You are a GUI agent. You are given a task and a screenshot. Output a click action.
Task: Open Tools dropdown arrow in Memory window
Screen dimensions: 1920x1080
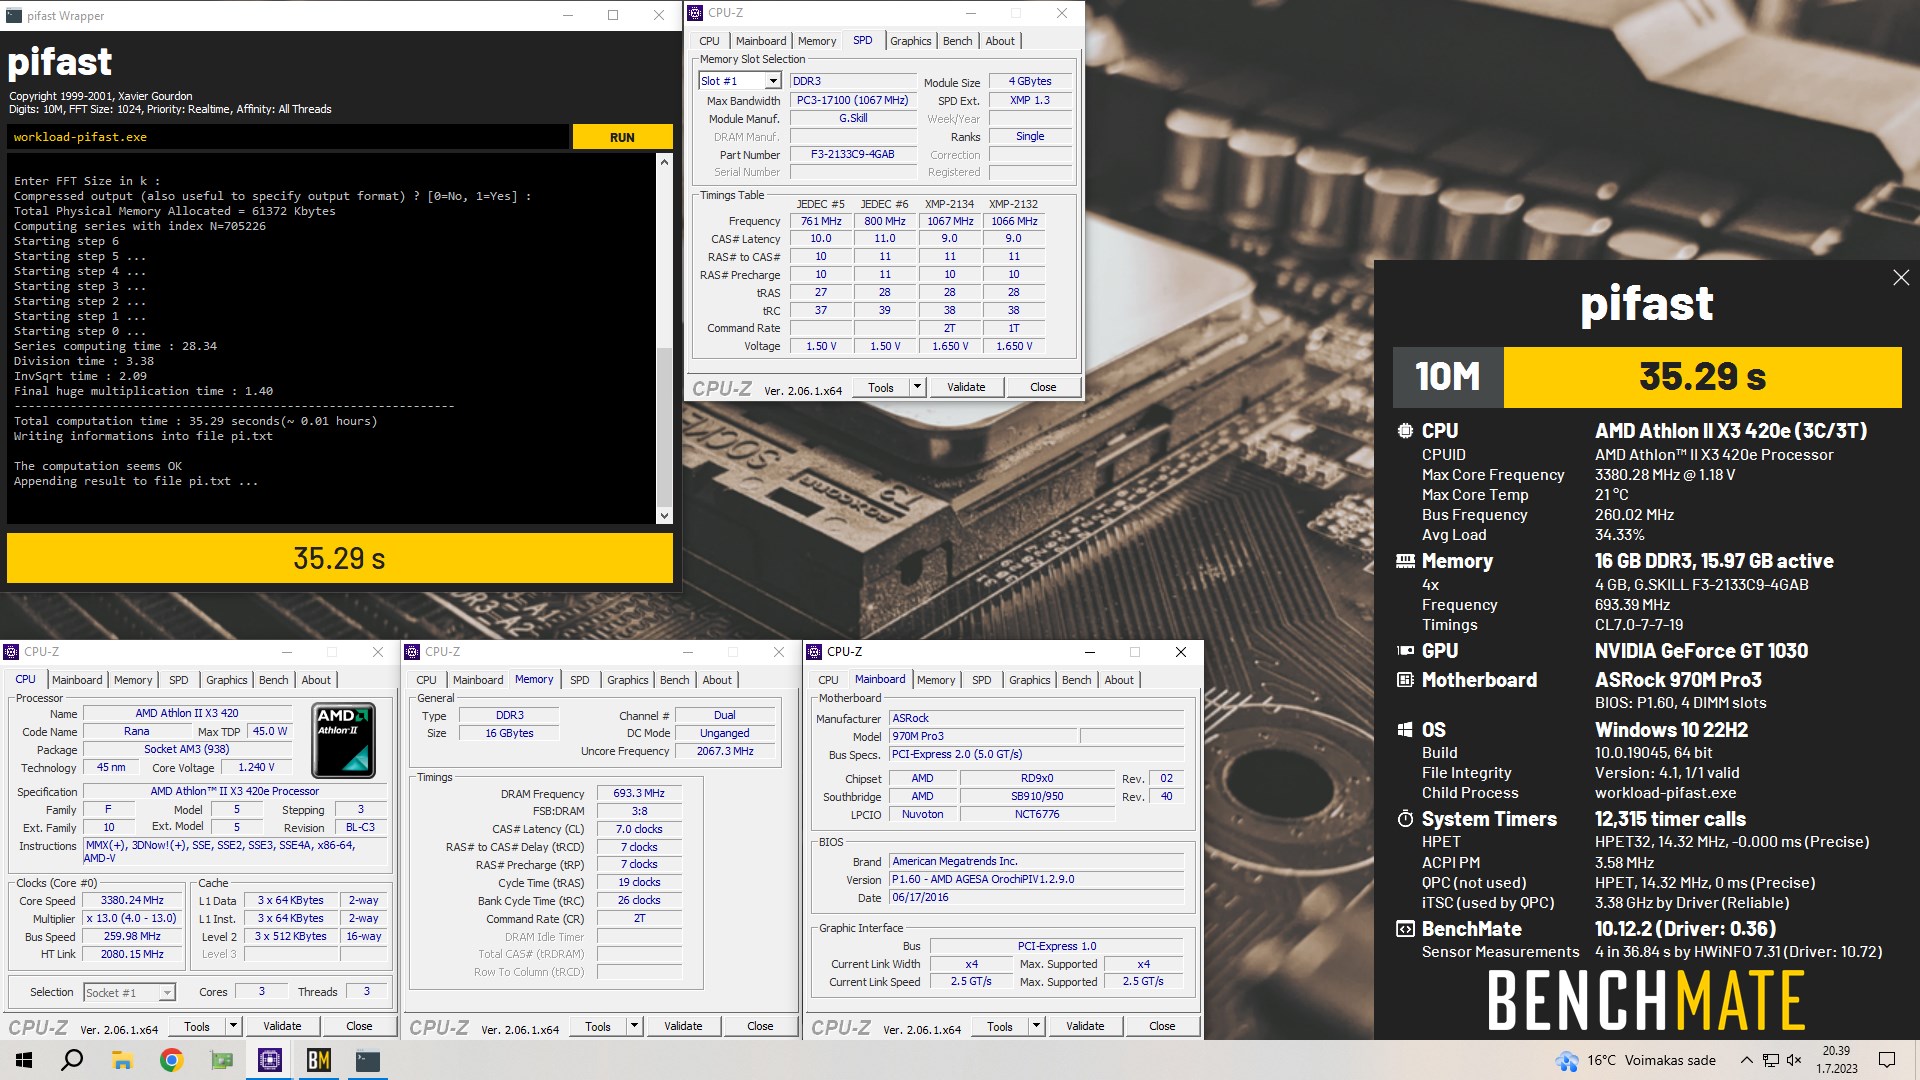[634, 1026]
